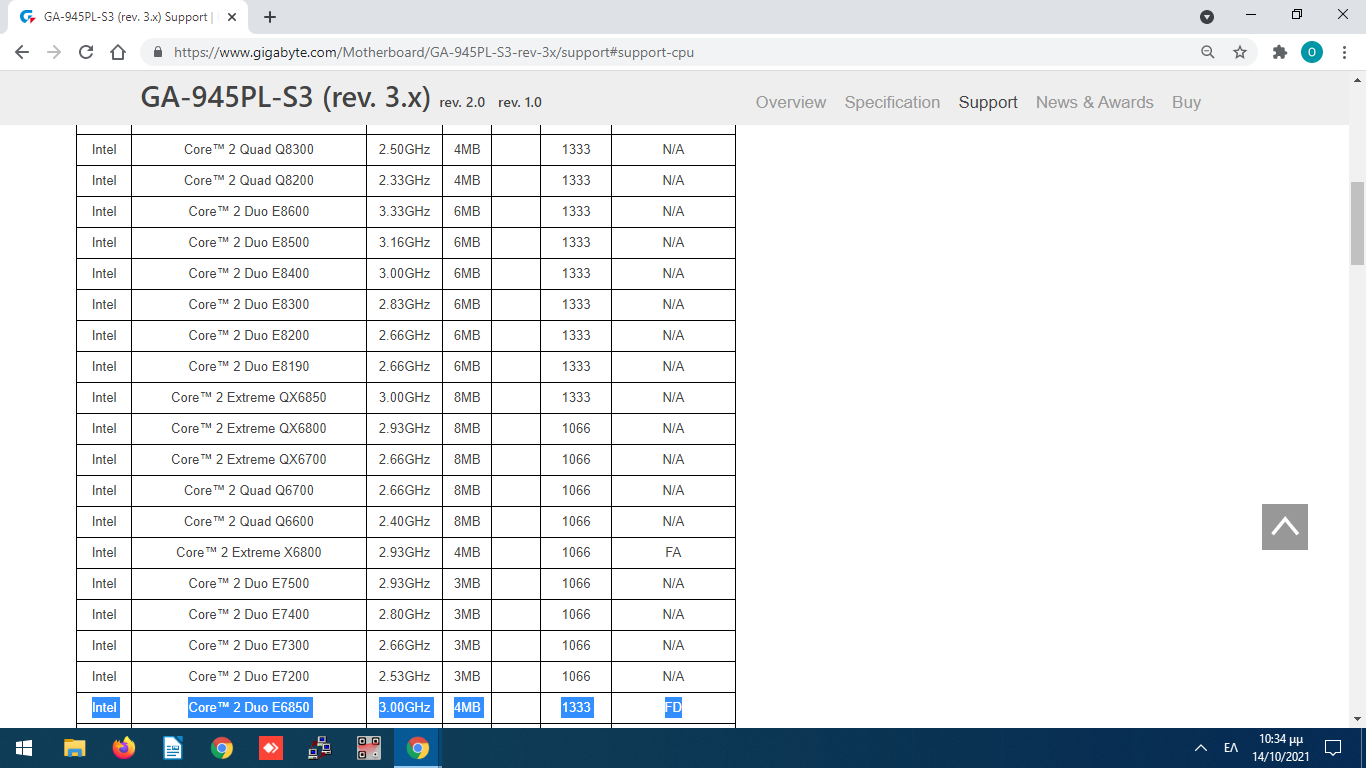Open the zoom level indicator
Viewport: 1366px width, 768px height.
[x=1208, y=52]
